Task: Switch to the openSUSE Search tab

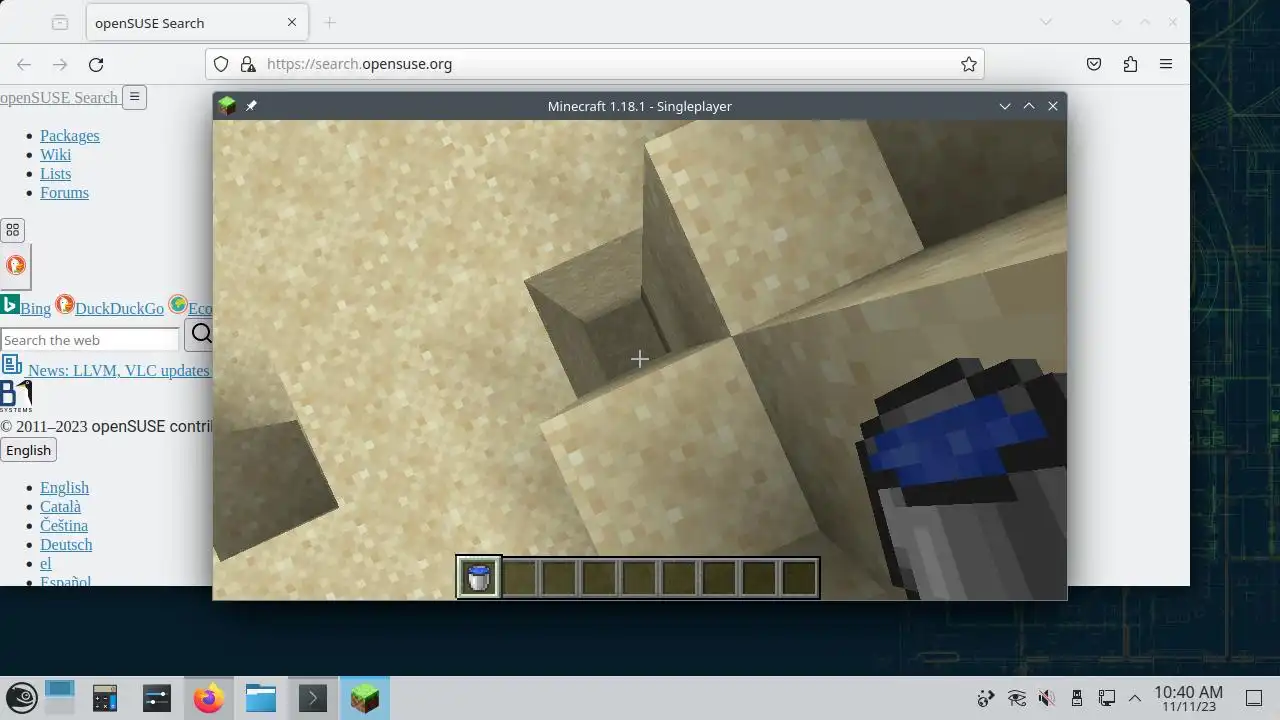Action: coord(197,22)
